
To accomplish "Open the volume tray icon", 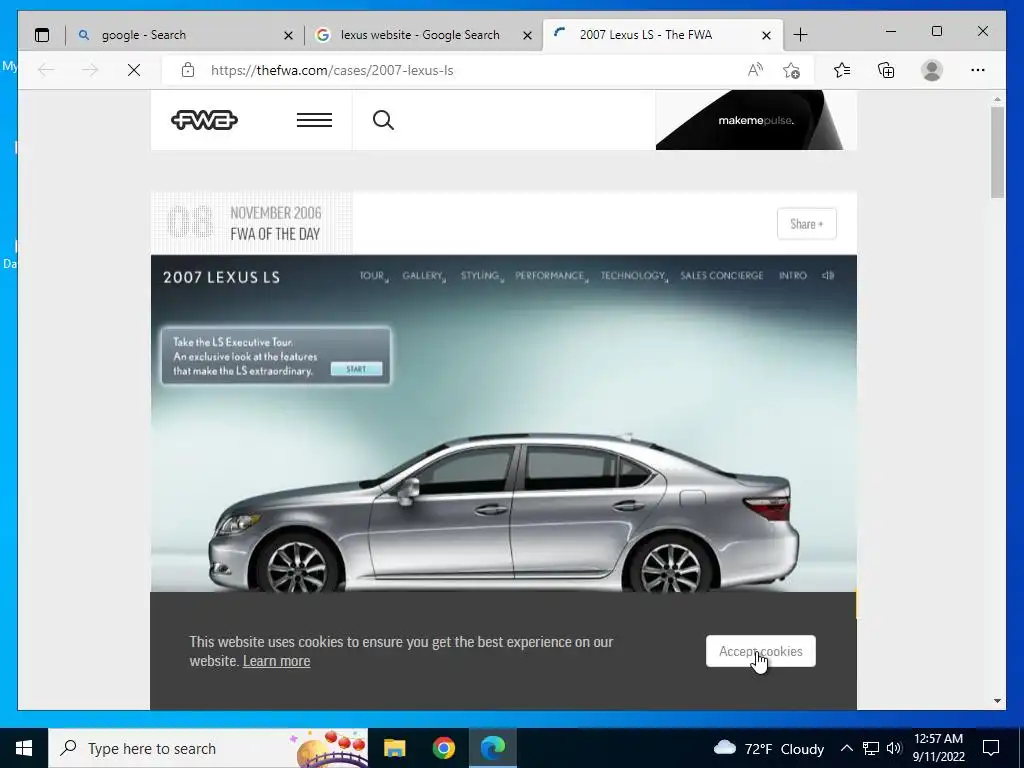I will [x=894, y=748].
